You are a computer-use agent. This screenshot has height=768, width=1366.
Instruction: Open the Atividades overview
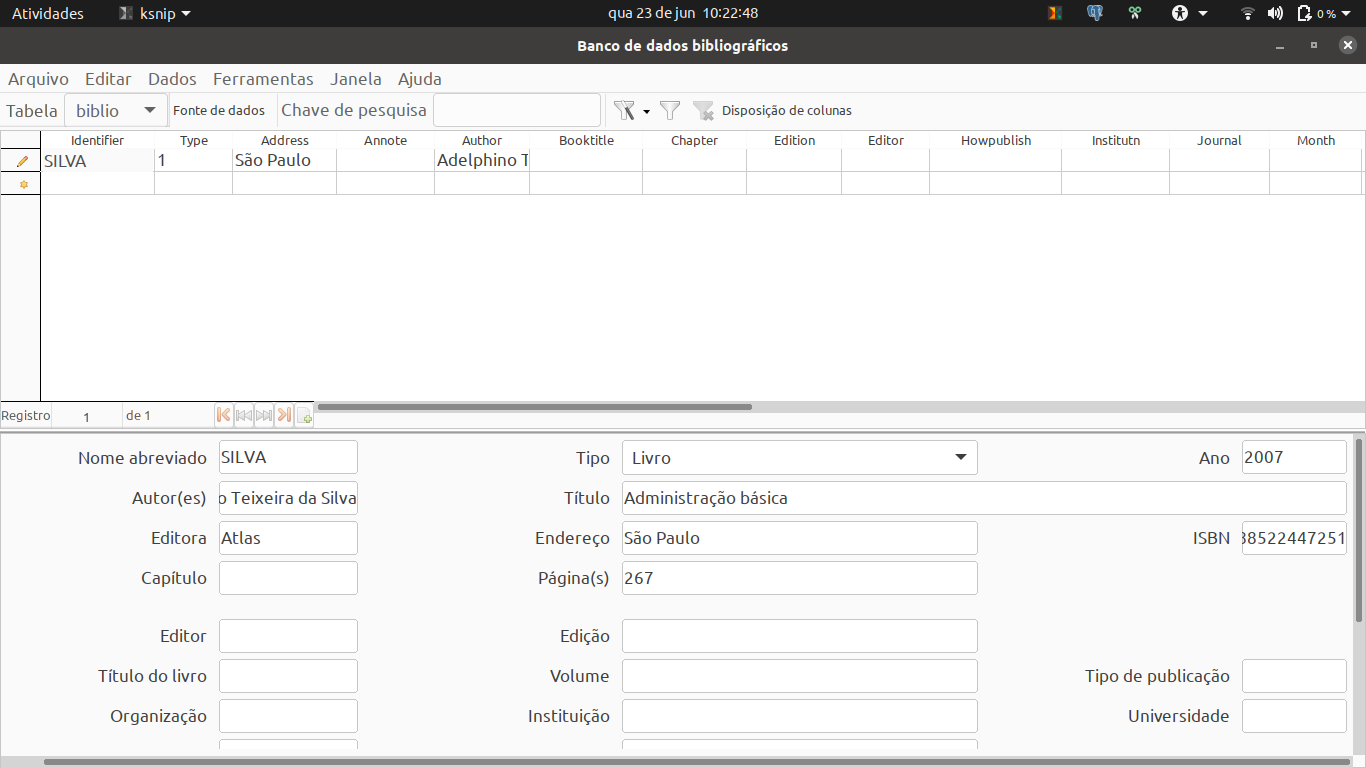(48, 13)
